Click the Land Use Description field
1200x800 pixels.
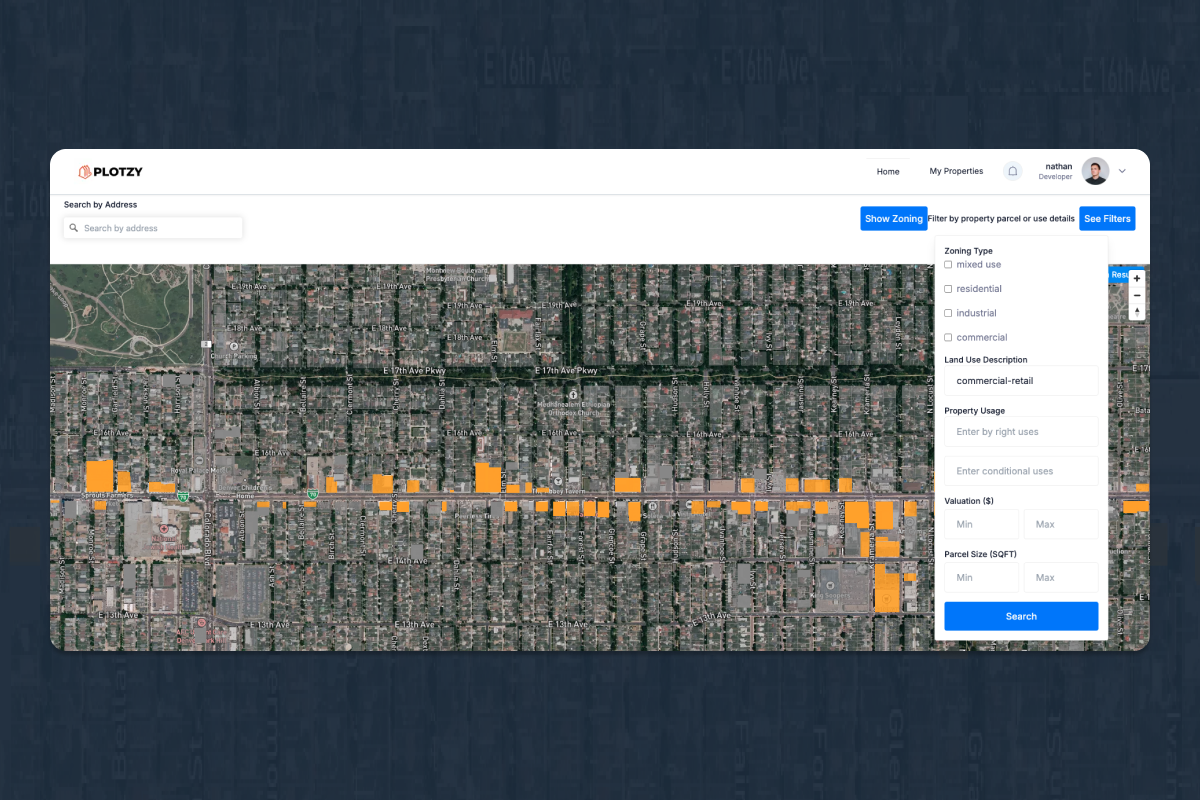1021,381
